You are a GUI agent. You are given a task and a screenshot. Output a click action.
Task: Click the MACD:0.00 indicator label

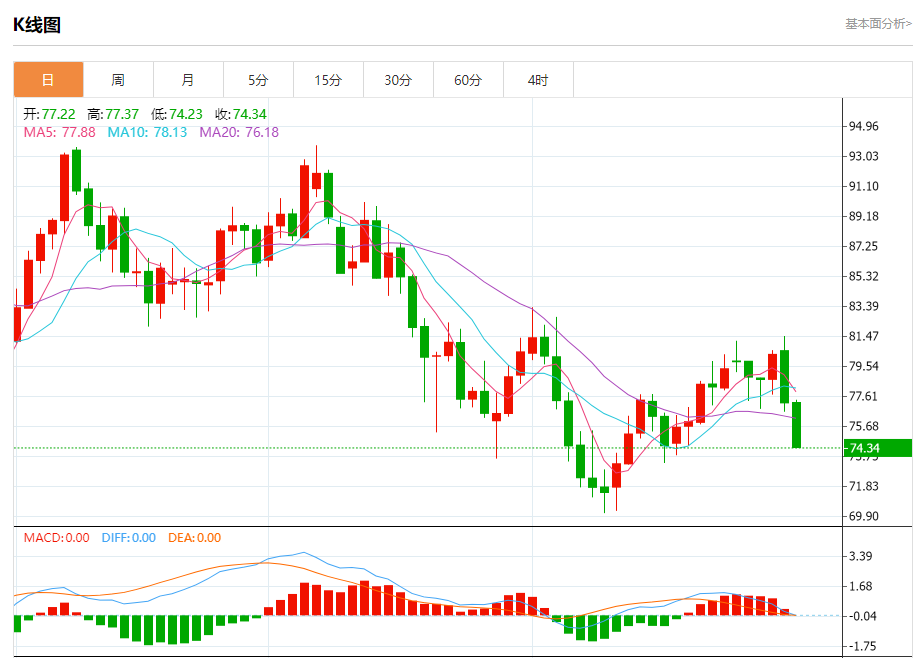pos(56,538)
